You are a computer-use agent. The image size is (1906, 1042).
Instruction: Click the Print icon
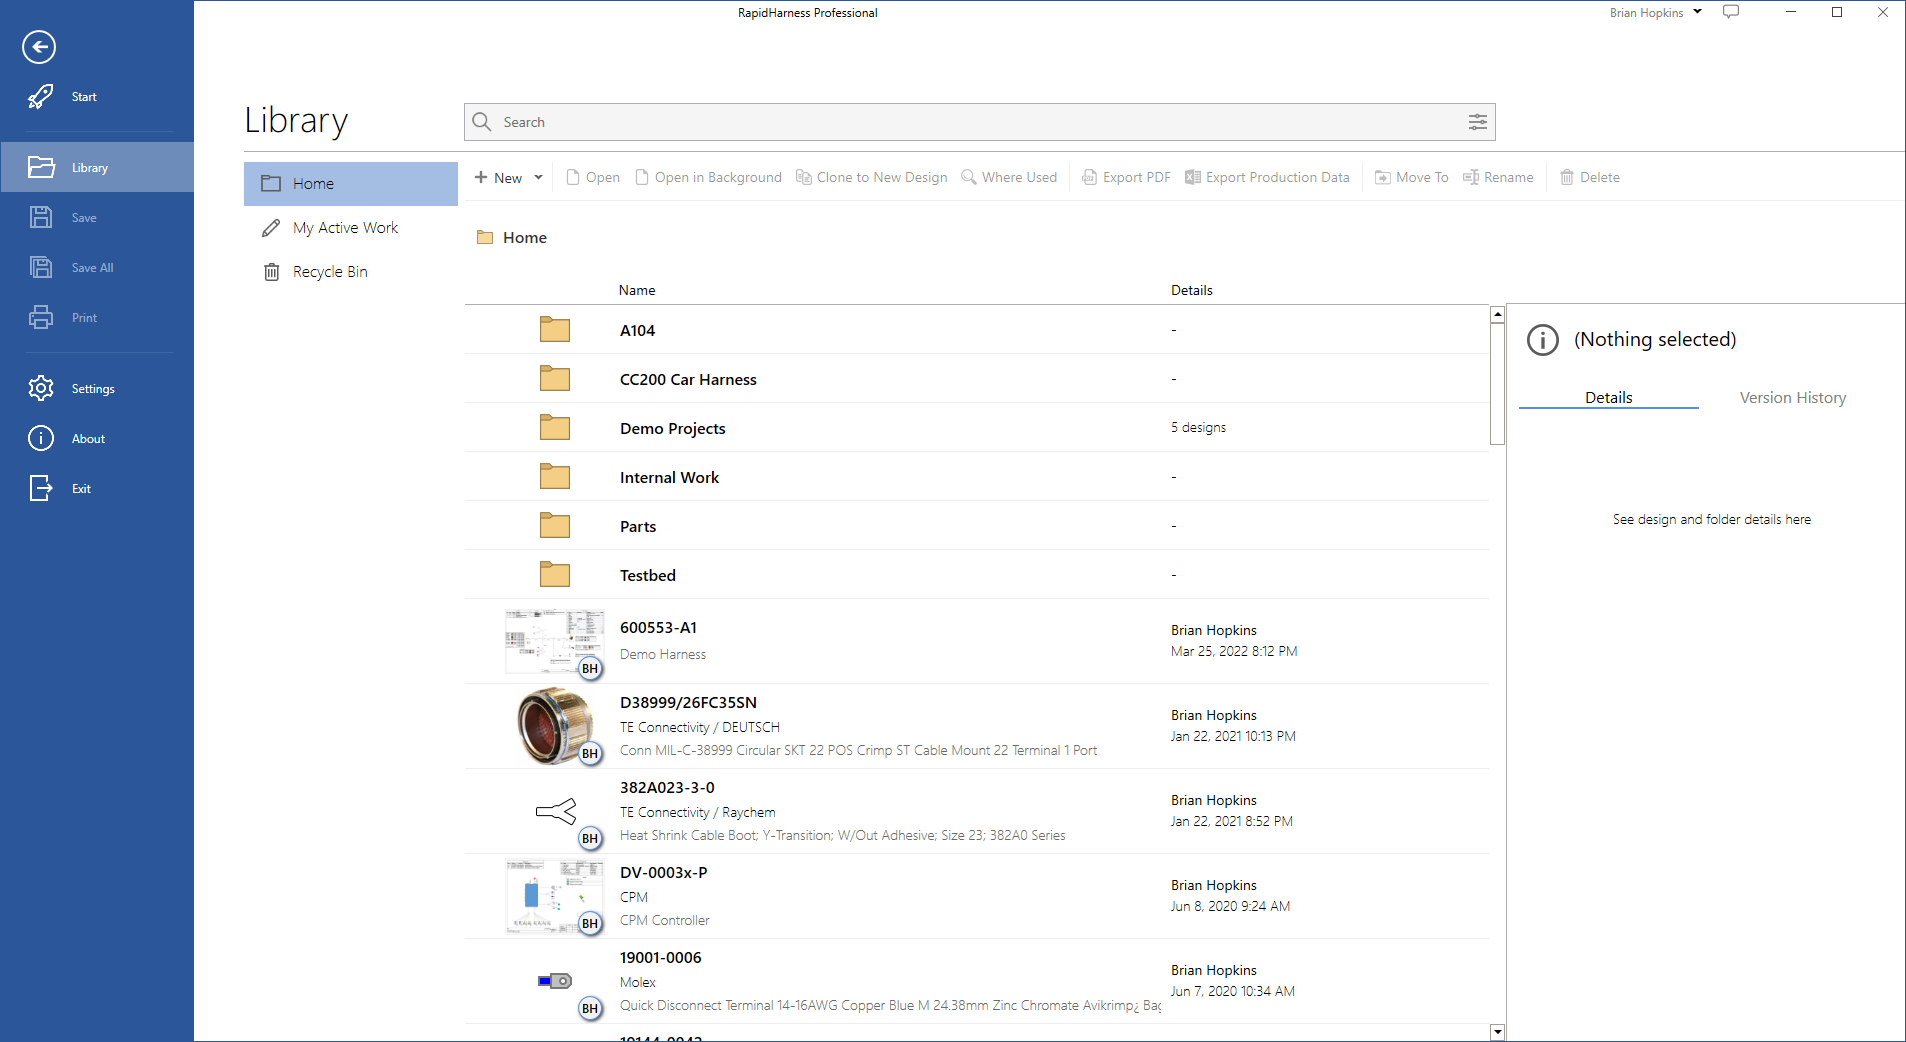41,317
